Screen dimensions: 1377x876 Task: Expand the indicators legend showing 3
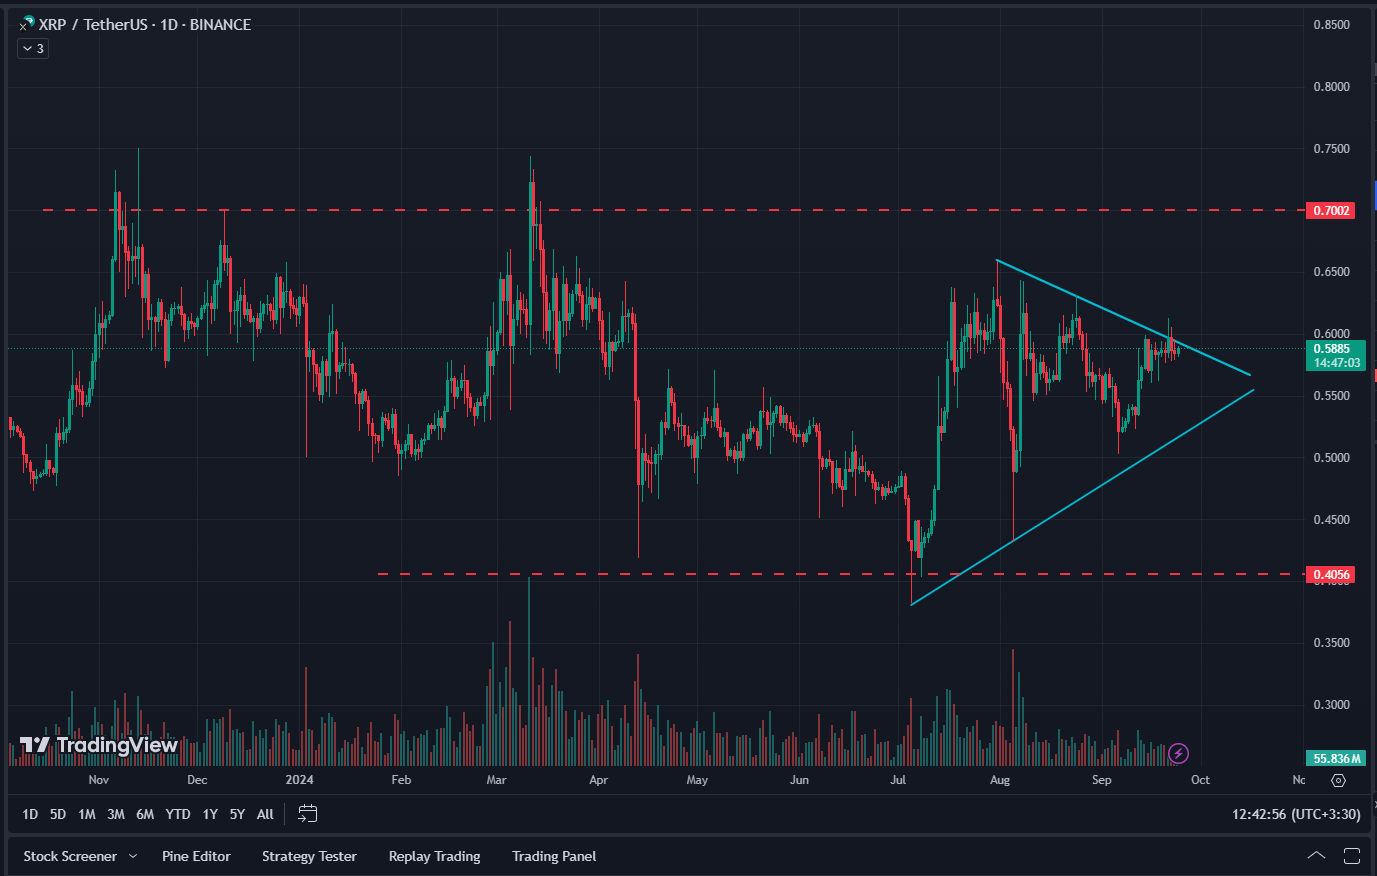click(33, 48)
